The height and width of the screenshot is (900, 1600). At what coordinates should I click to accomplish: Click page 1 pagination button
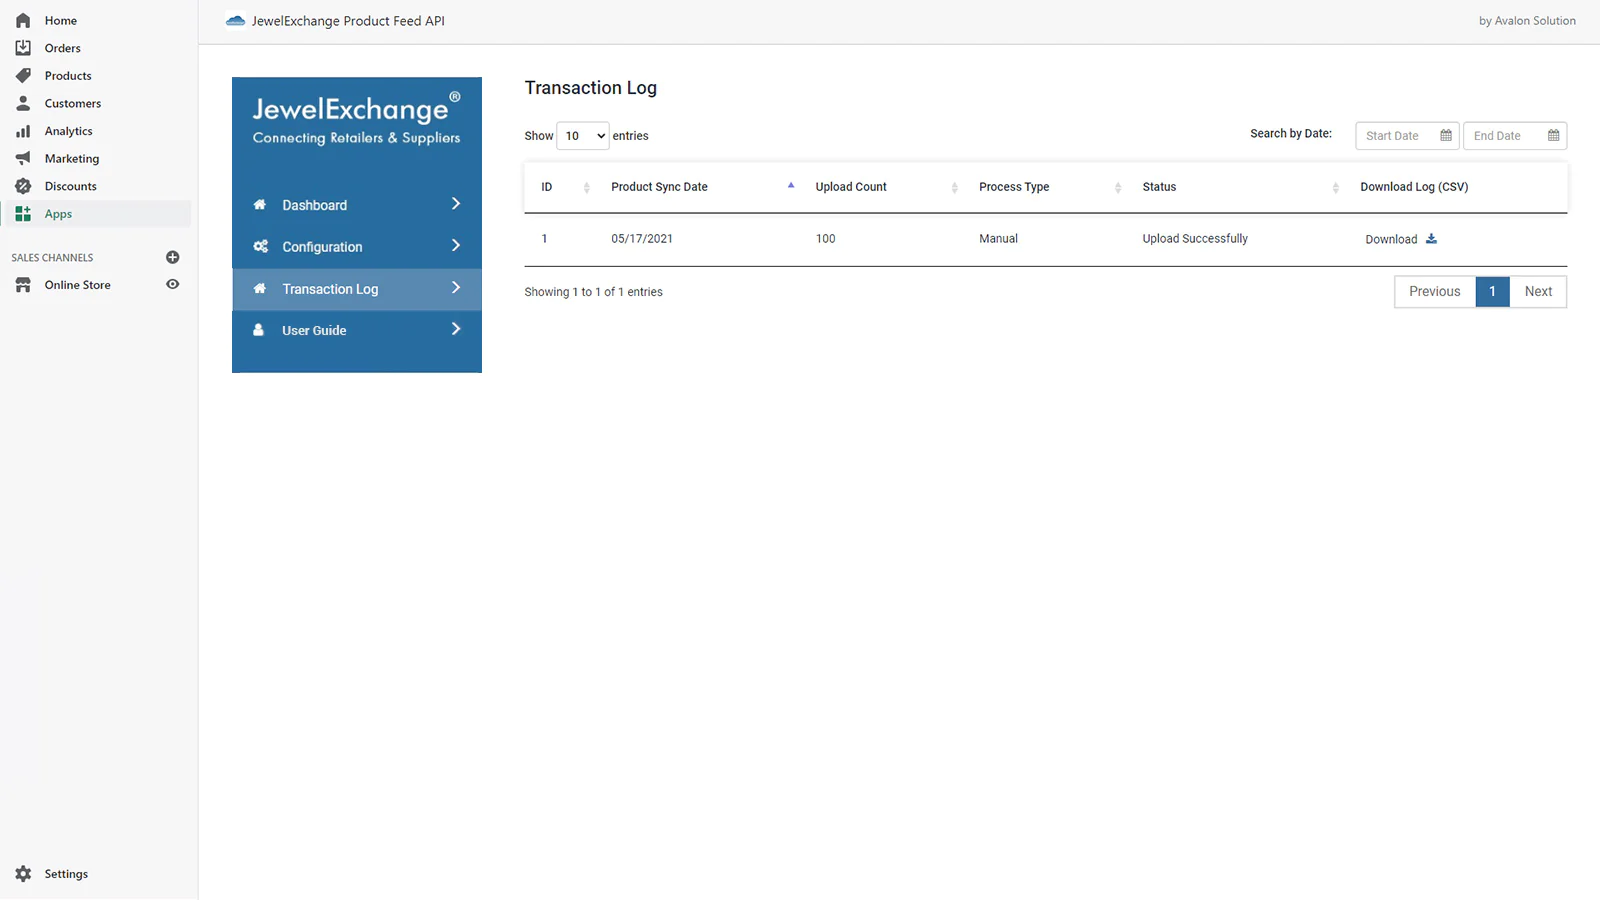(1492, 291)
